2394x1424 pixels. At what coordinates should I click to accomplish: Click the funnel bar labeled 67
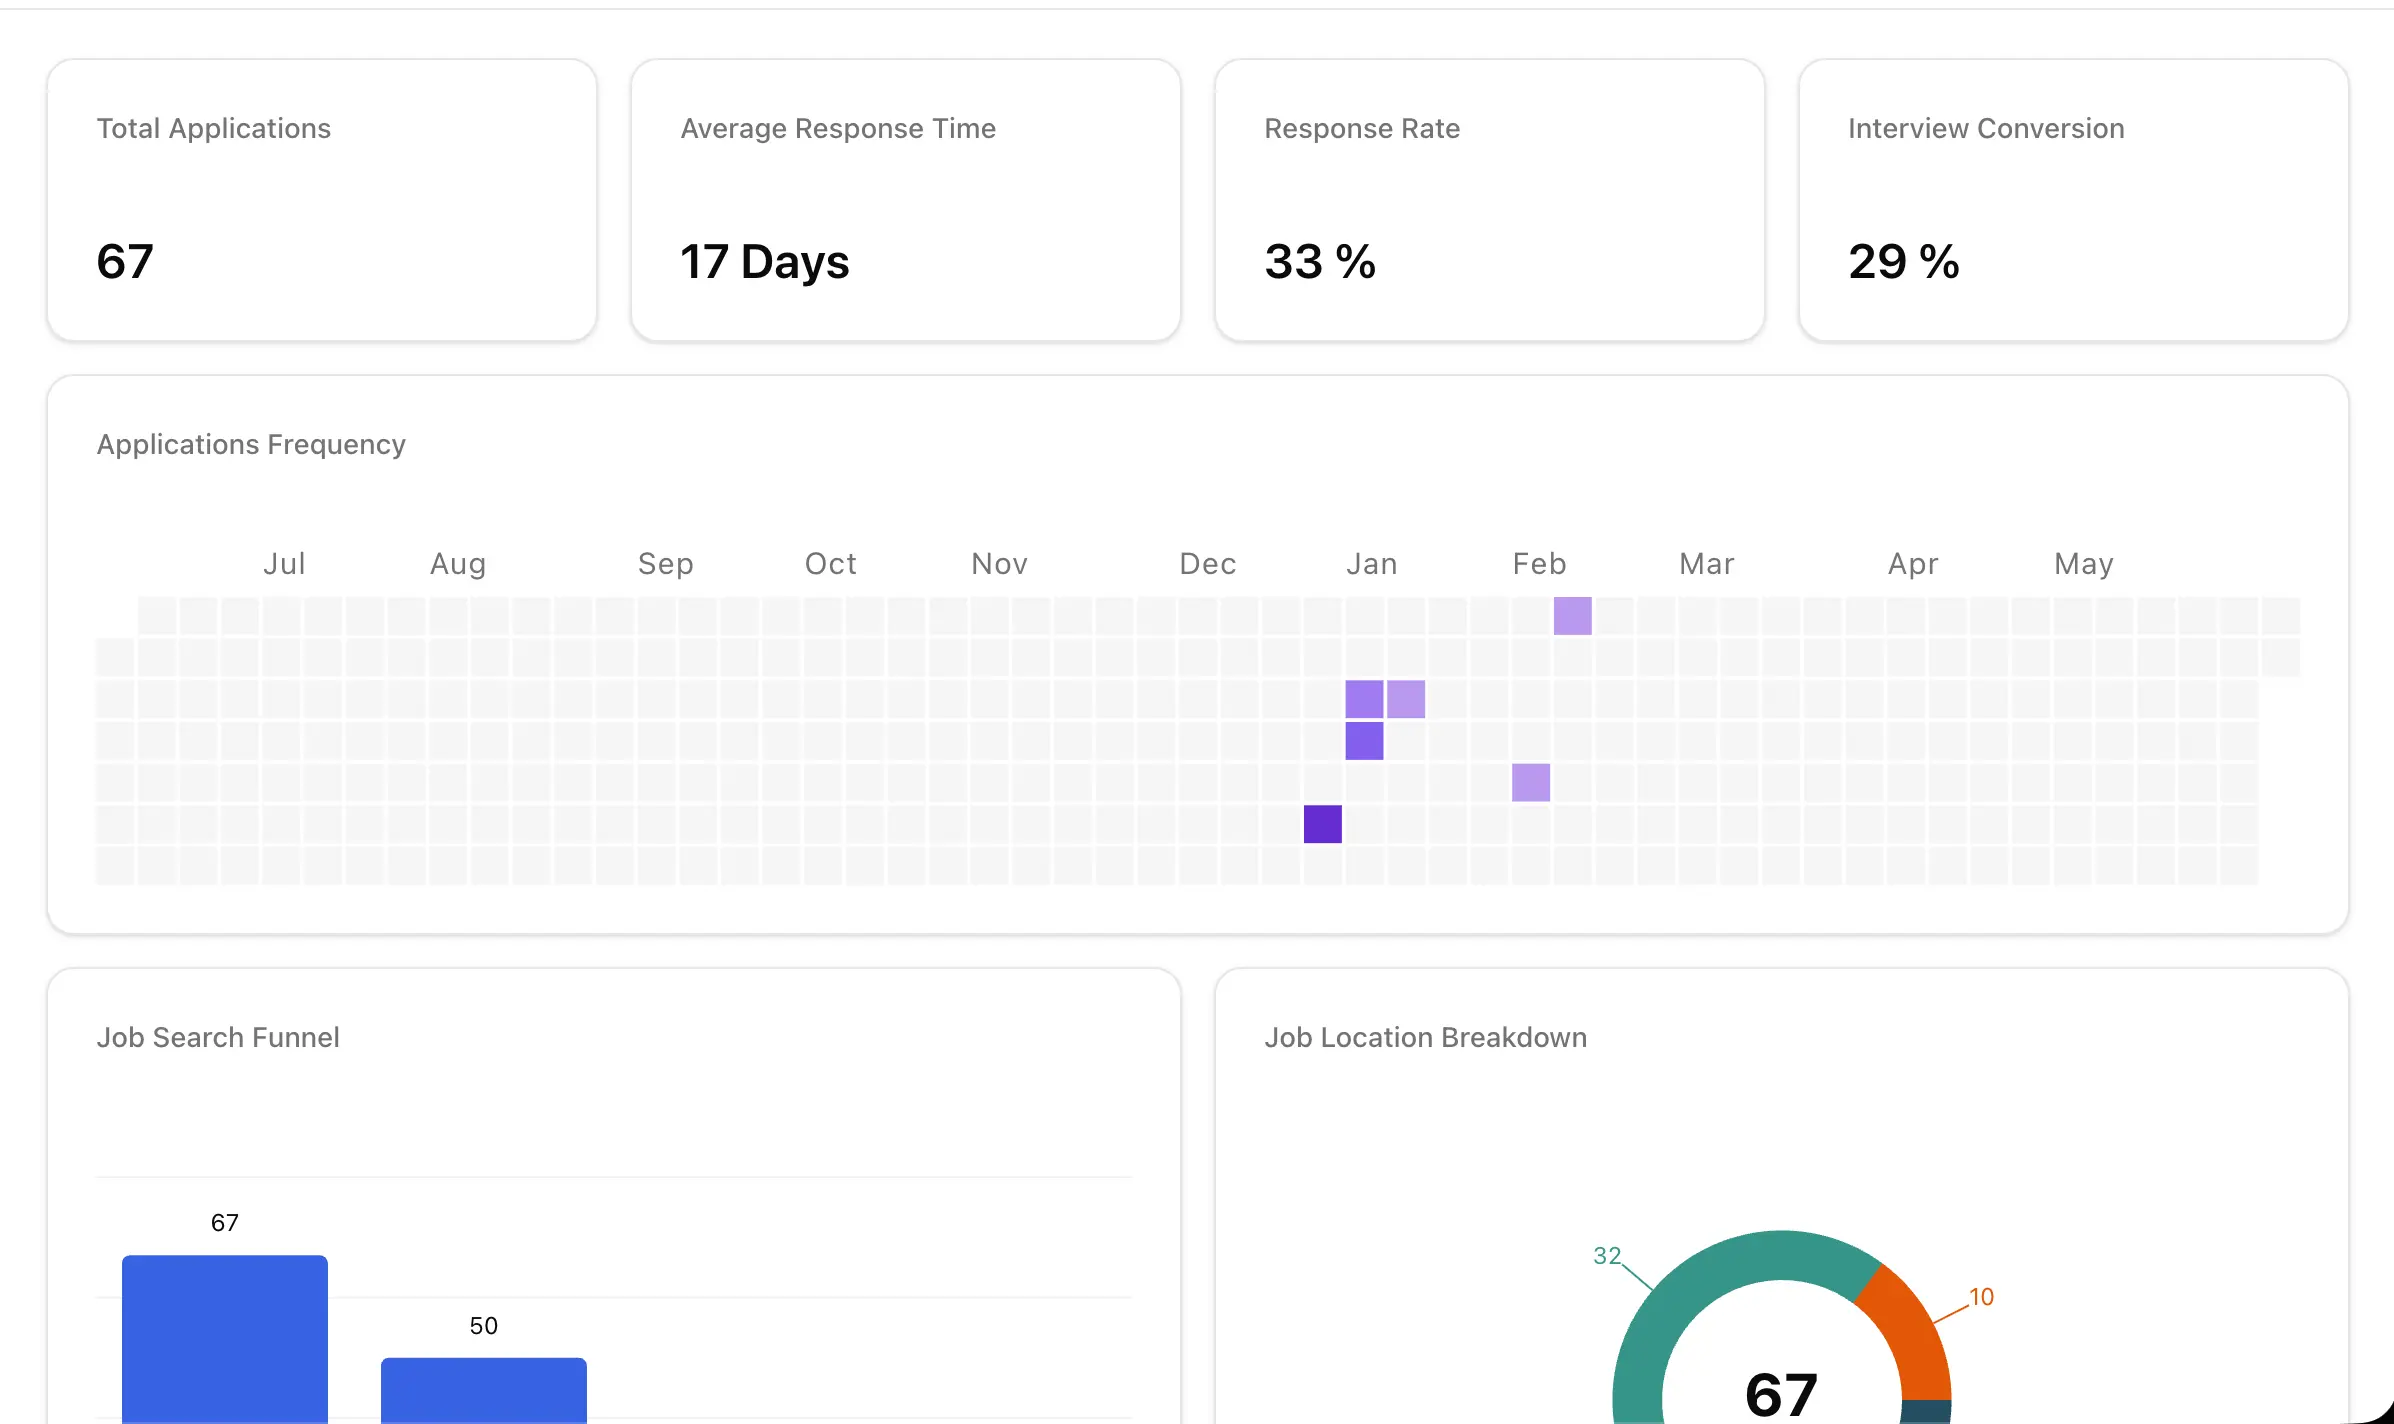click(225, 1338)
